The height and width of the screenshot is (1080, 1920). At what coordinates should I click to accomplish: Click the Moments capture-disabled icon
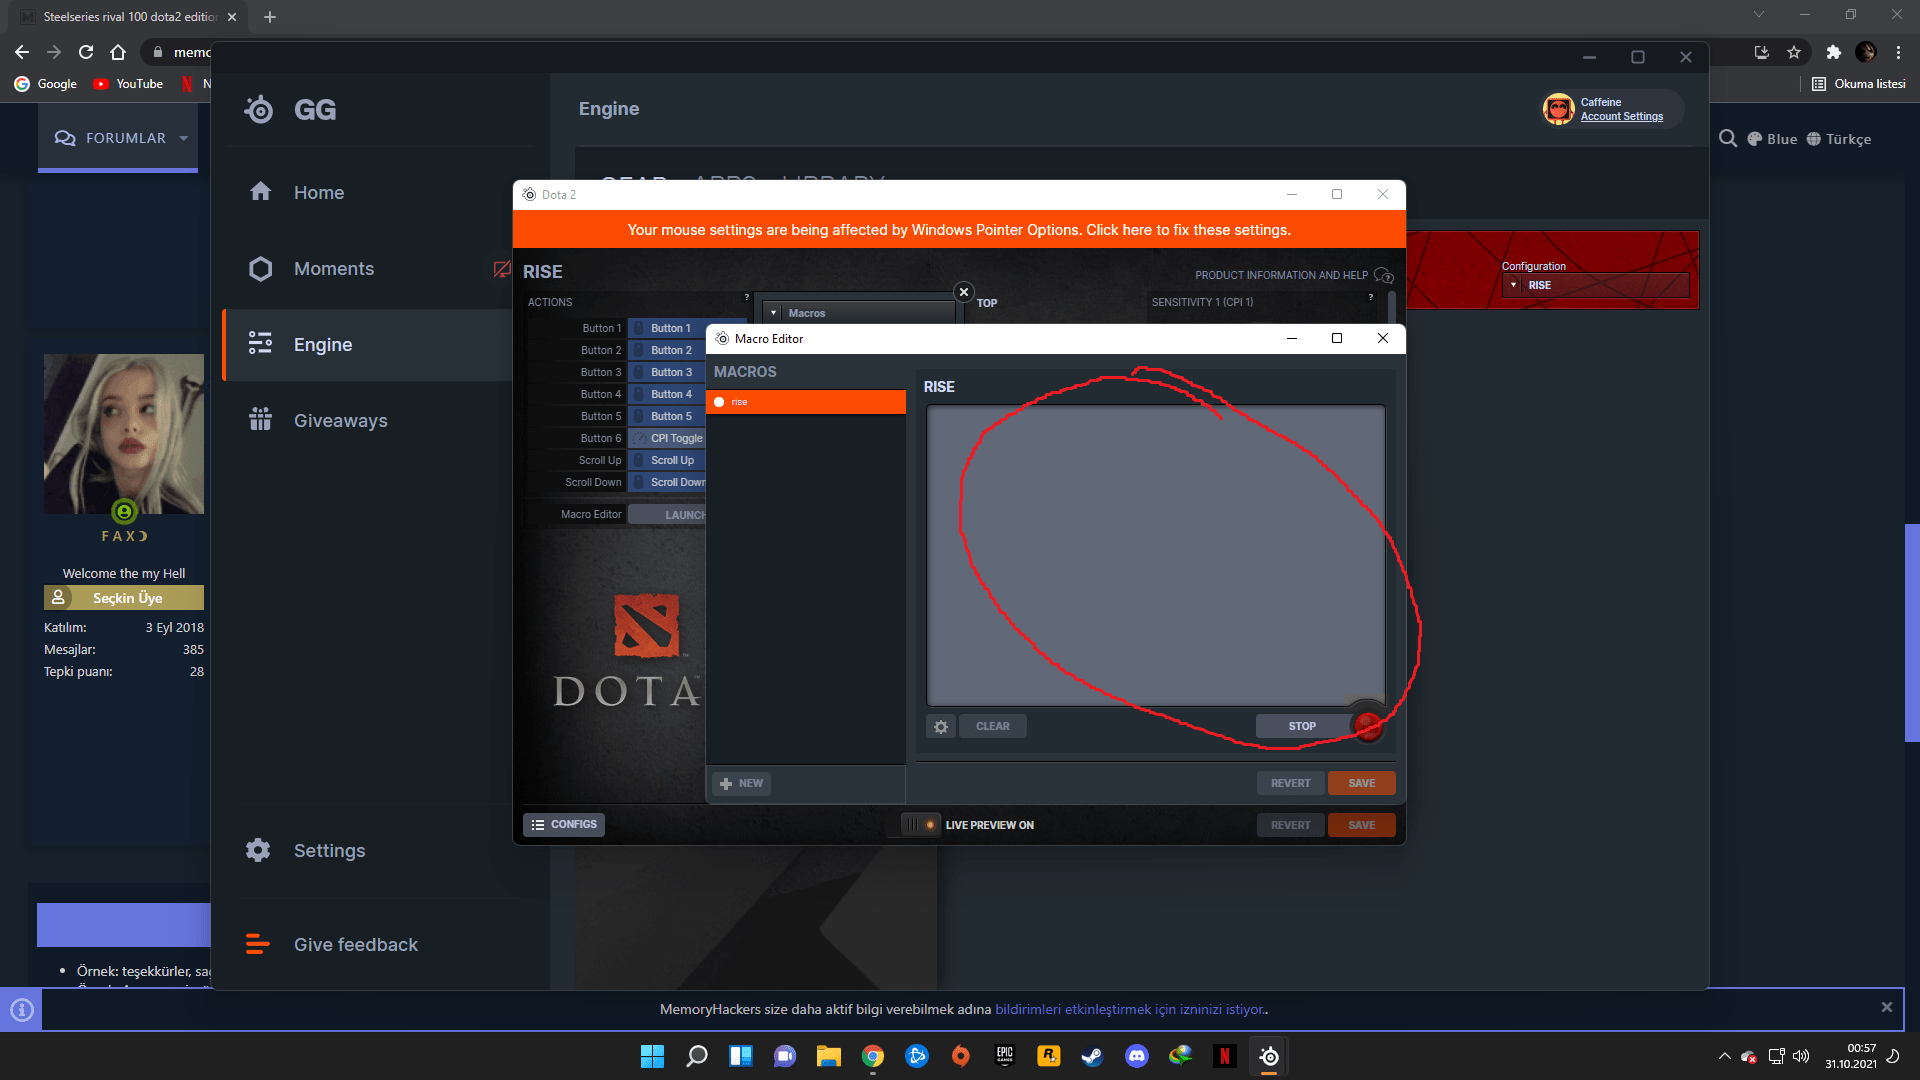[502, 269]
